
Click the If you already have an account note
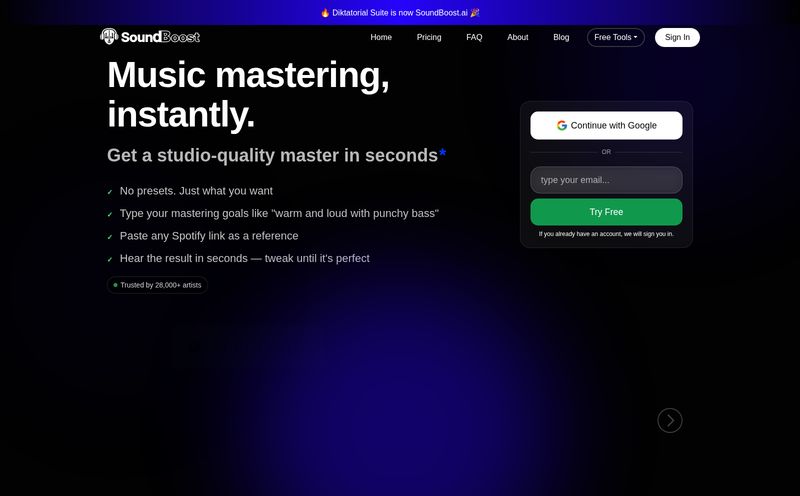click(x=606, y=234)
